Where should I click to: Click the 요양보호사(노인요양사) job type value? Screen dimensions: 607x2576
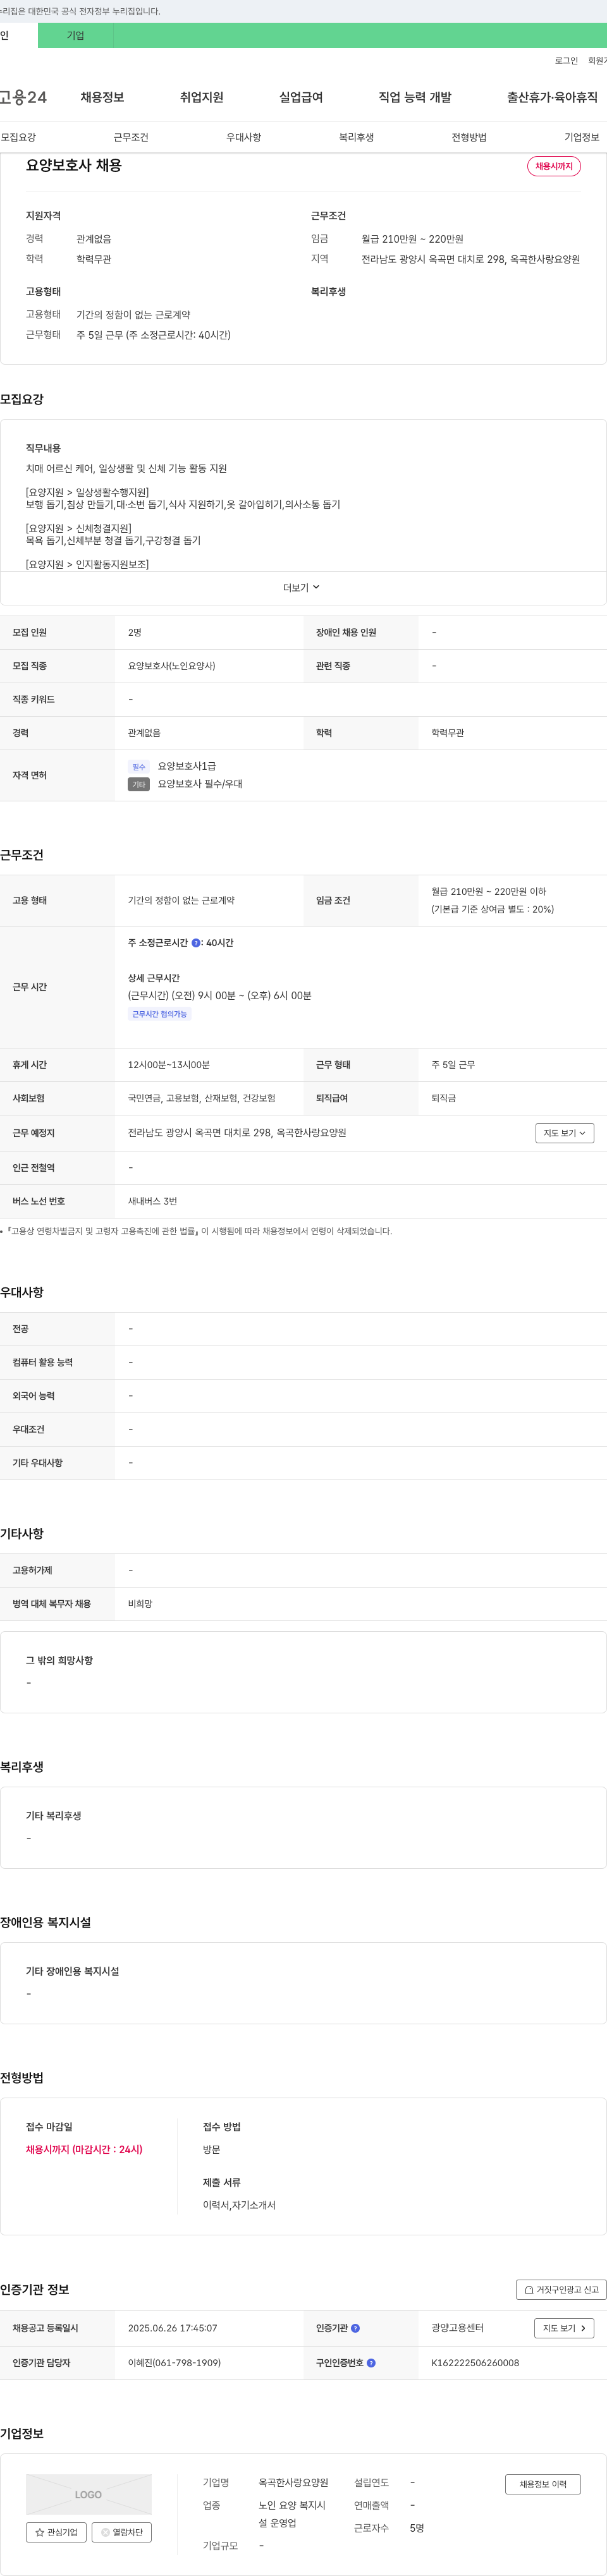click(x=171, y=666)
